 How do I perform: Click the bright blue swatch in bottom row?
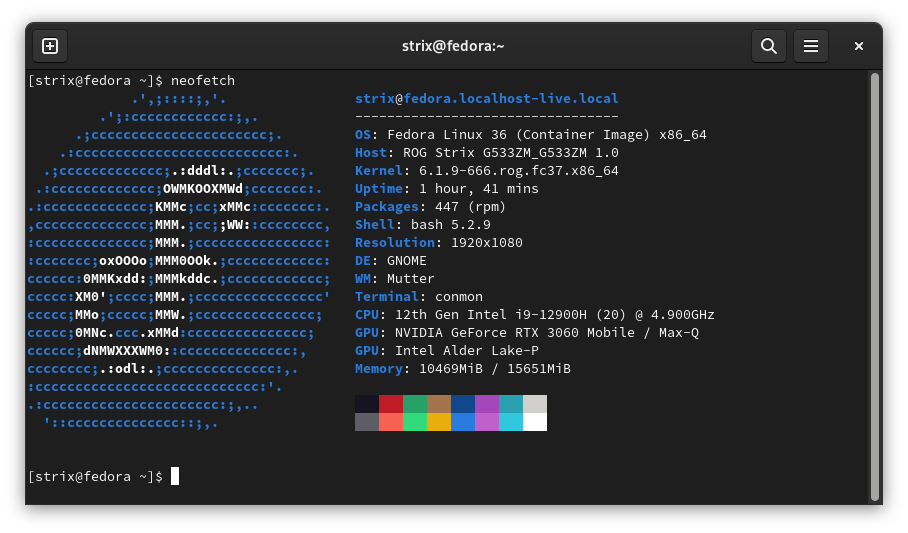coord(463,422)
